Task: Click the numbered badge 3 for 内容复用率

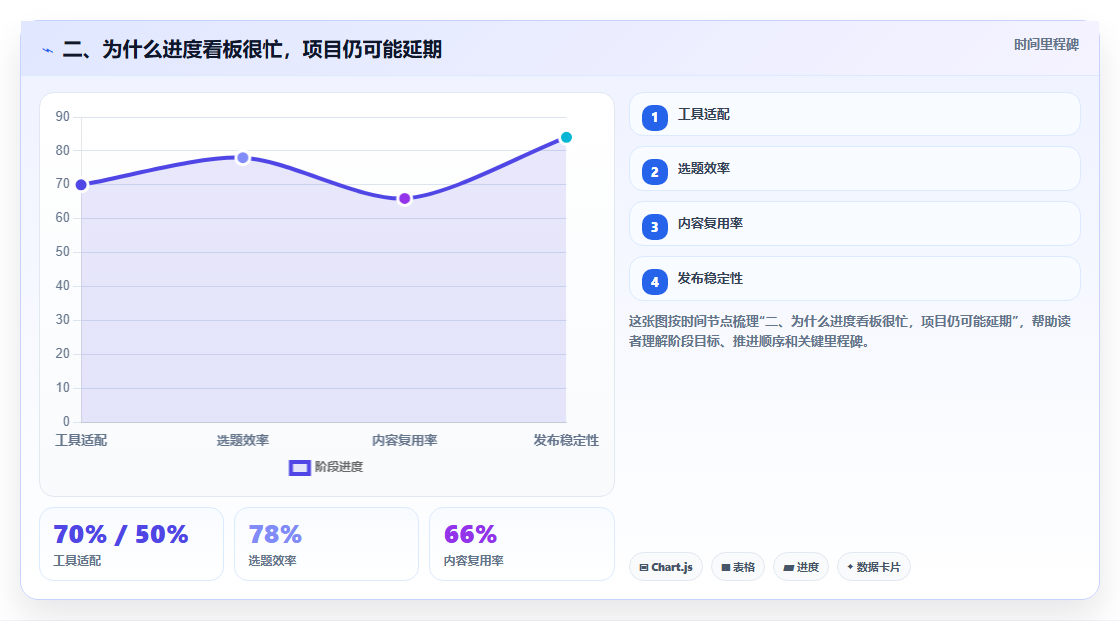Action: pyautogui.click(x=654, y=227)
